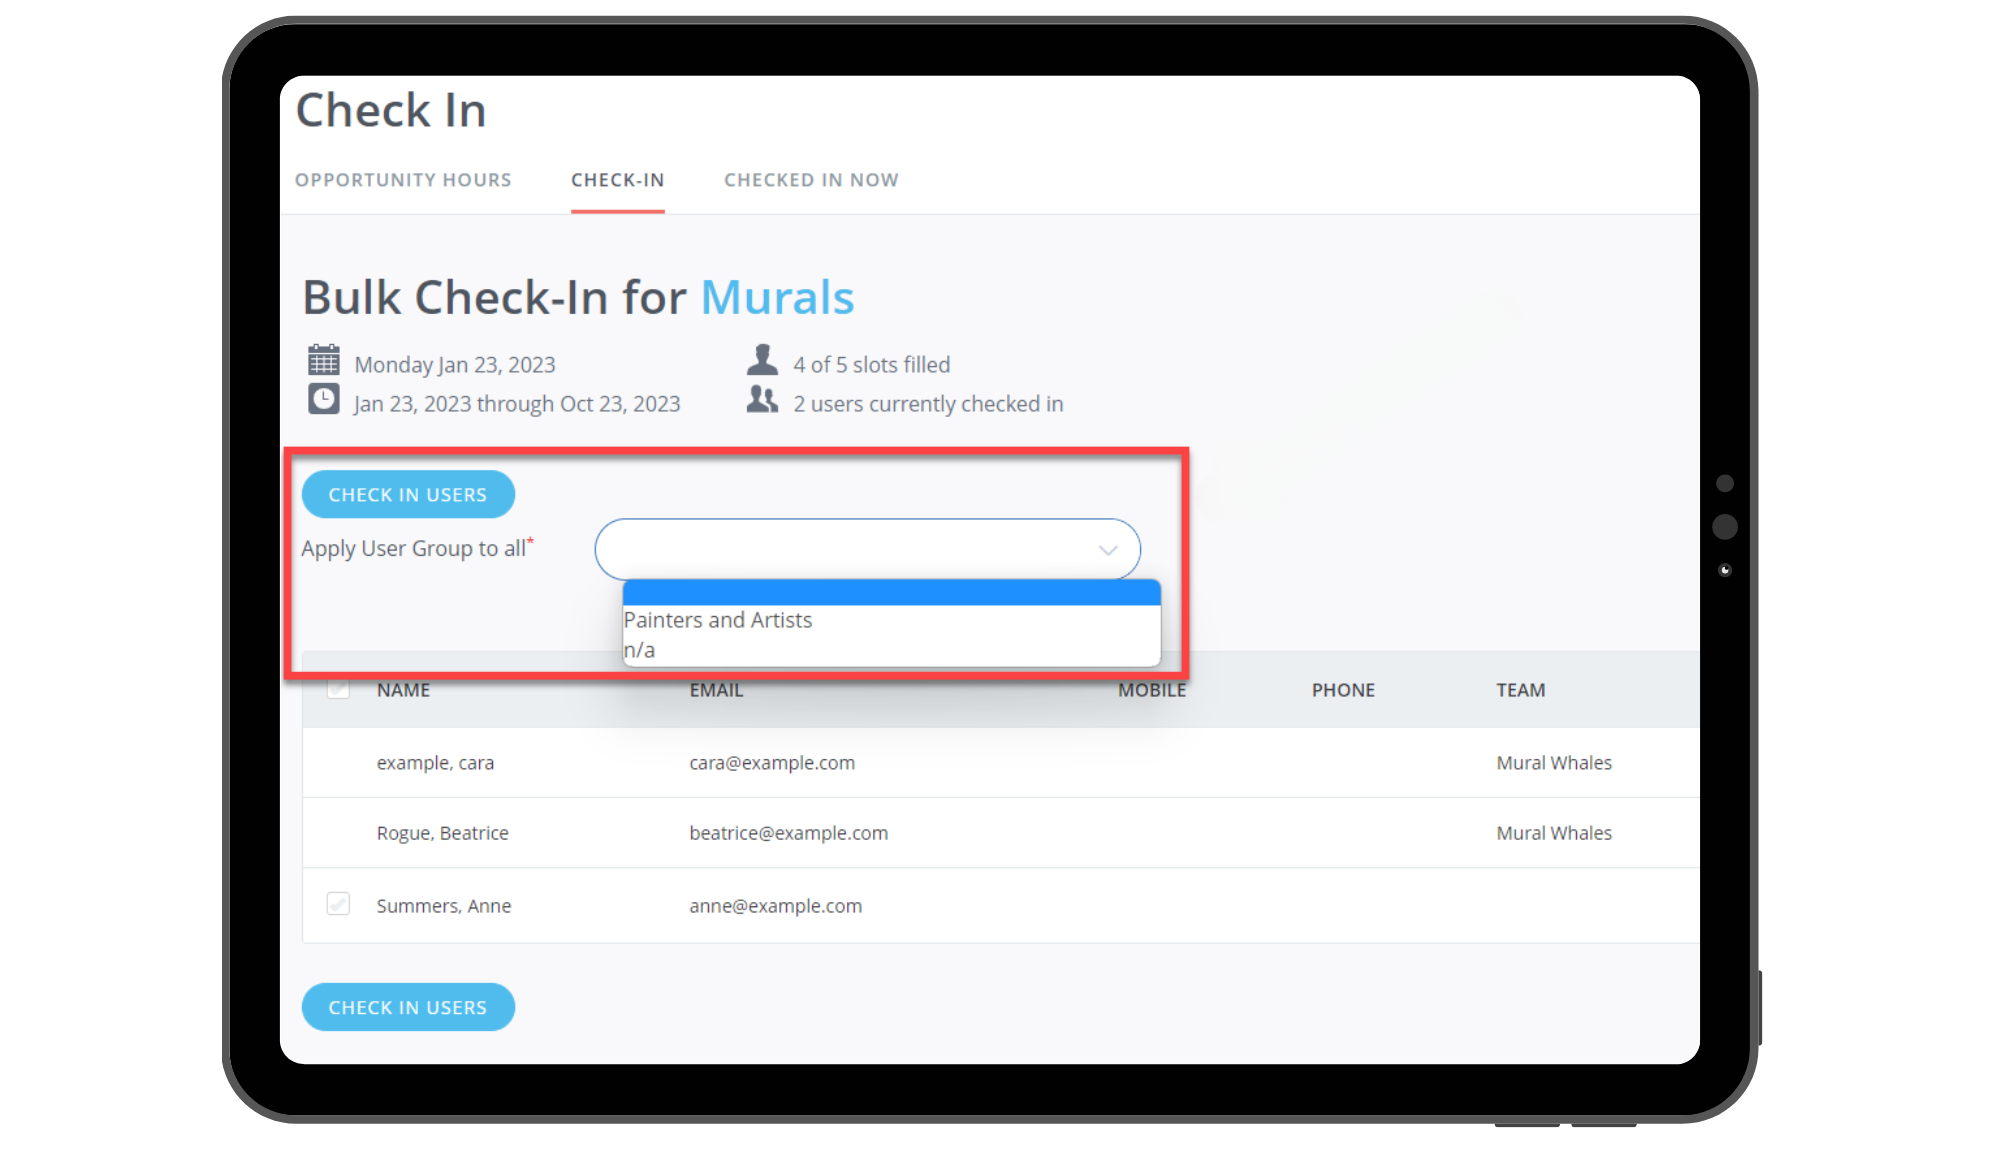Click email beatrice@example.com
The height and width of the screenshot is (1154, 2000).
(x=788, y=833)
